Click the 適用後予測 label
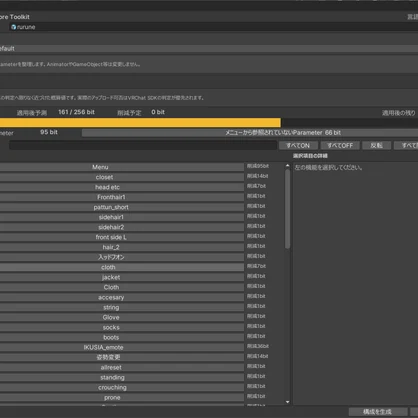The height and width of the screenshot is (418, 418). [32, 113]
